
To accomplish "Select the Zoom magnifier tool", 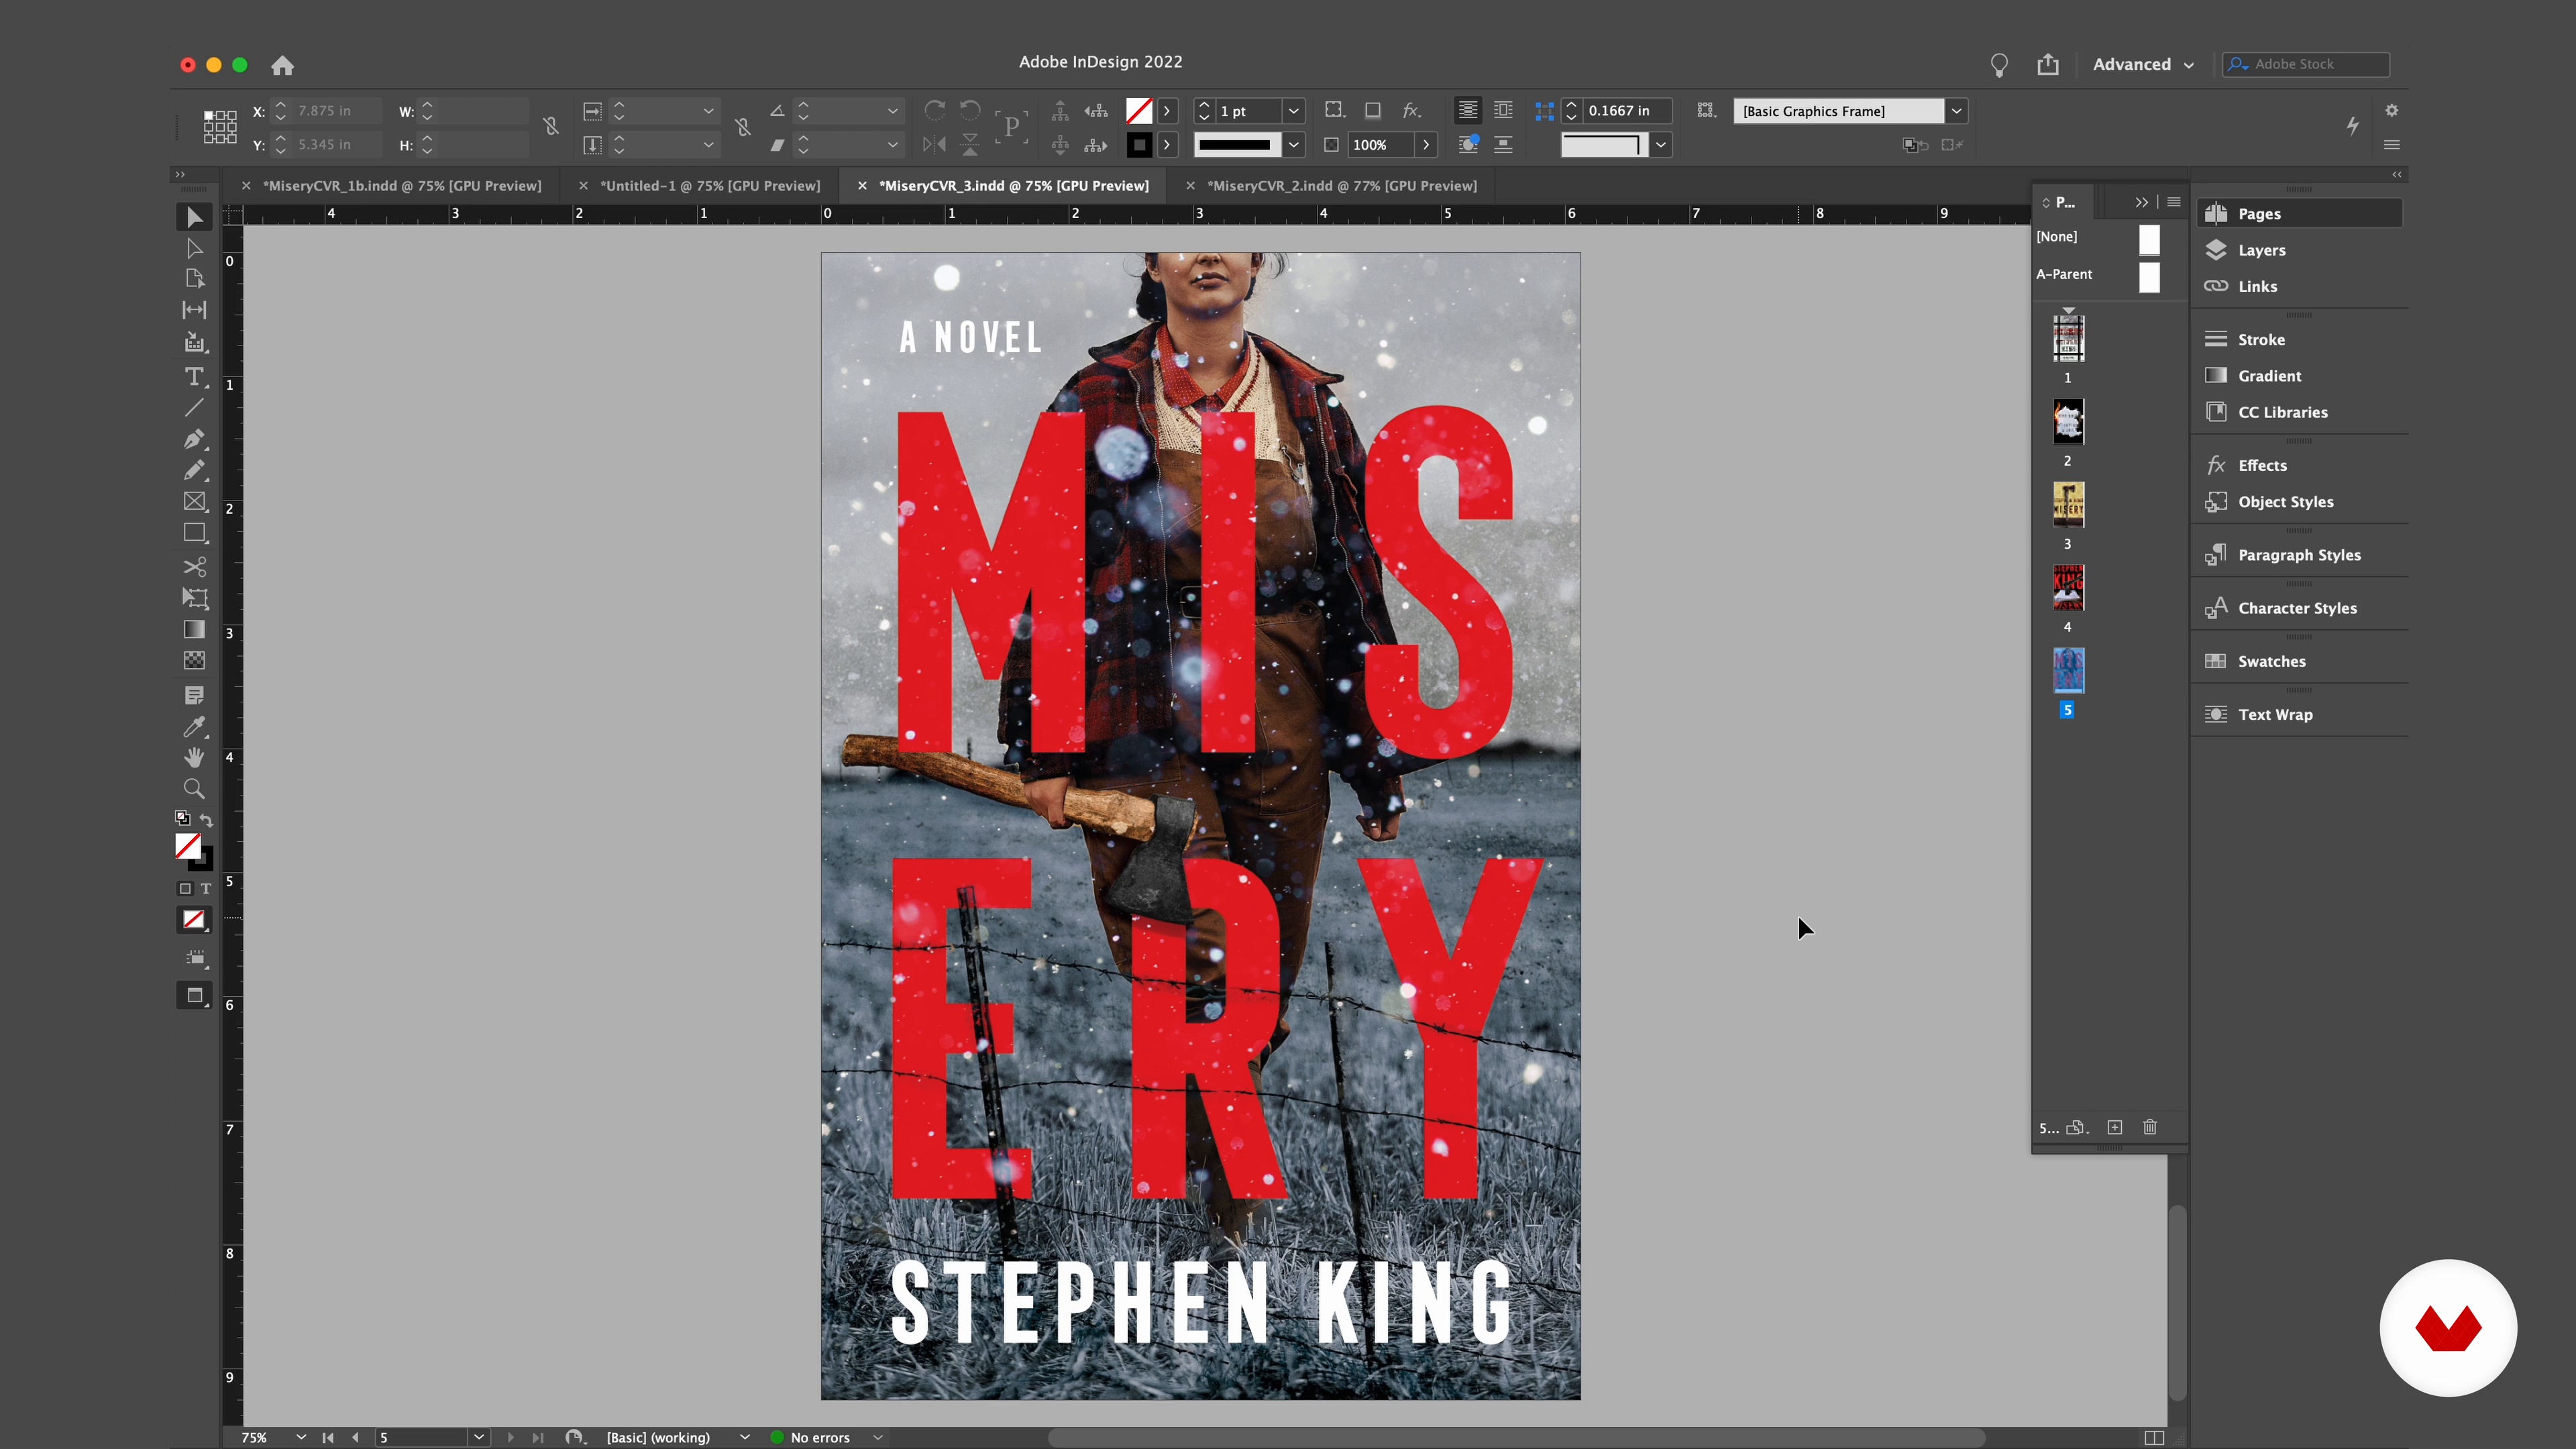I will pos(194,788).
